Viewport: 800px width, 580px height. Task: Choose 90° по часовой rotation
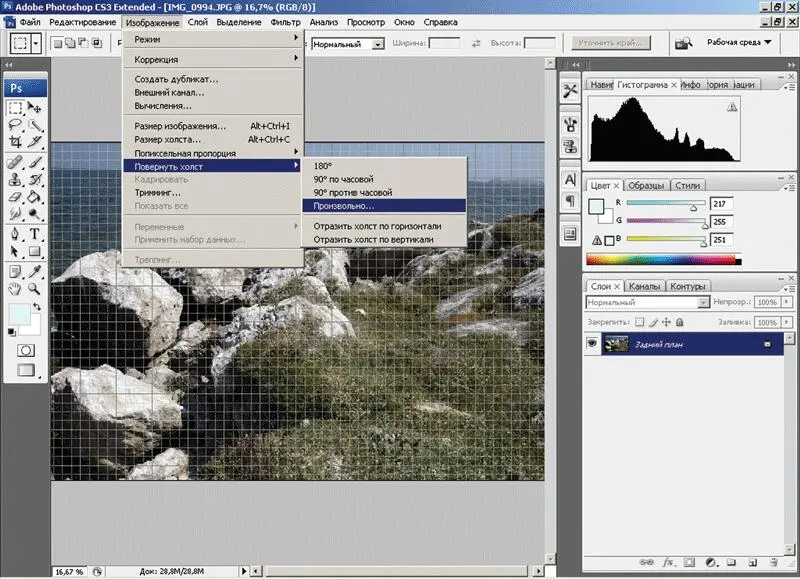pyautogui.click(x=384, y=179)
